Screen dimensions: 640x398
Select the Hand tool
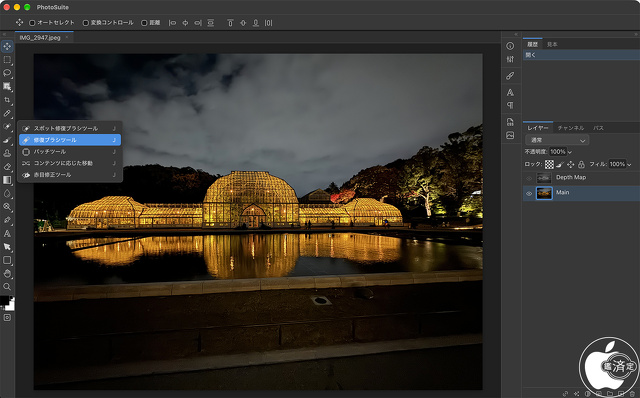pos(7,273)
